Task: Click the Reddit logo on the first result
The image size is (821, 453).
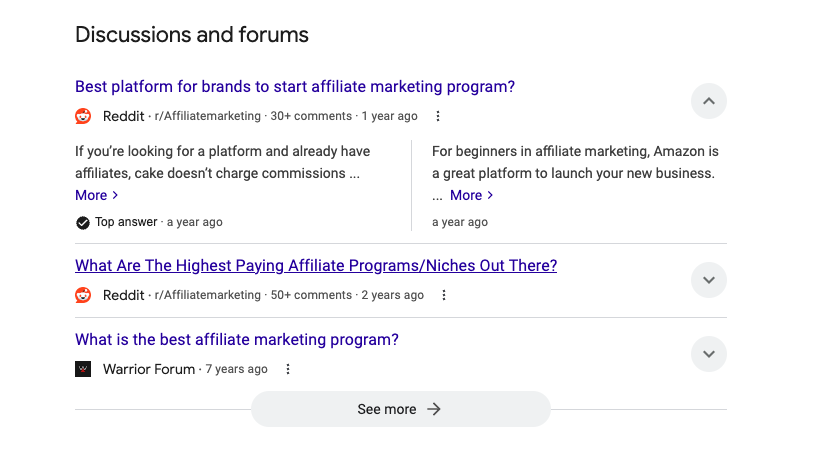Action: coord(83,116)
